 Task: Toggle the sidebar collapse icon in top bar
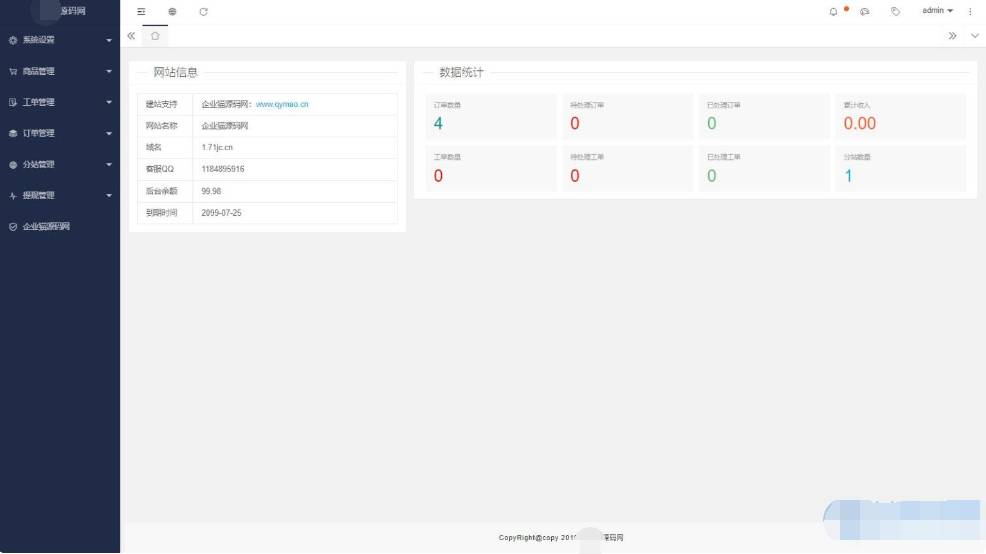point(141,12)
